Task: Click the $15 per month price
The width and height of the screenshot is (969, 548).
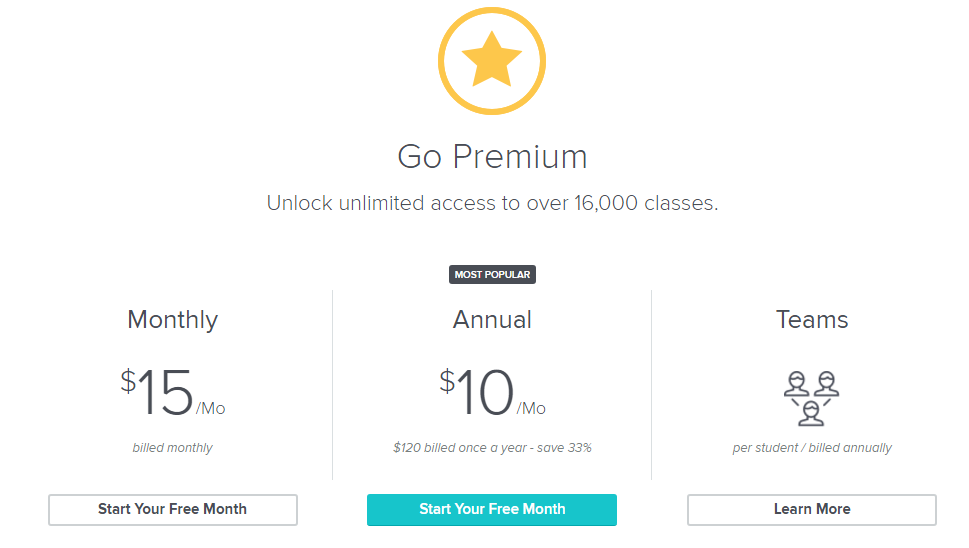Action: [x=172, y=392]
